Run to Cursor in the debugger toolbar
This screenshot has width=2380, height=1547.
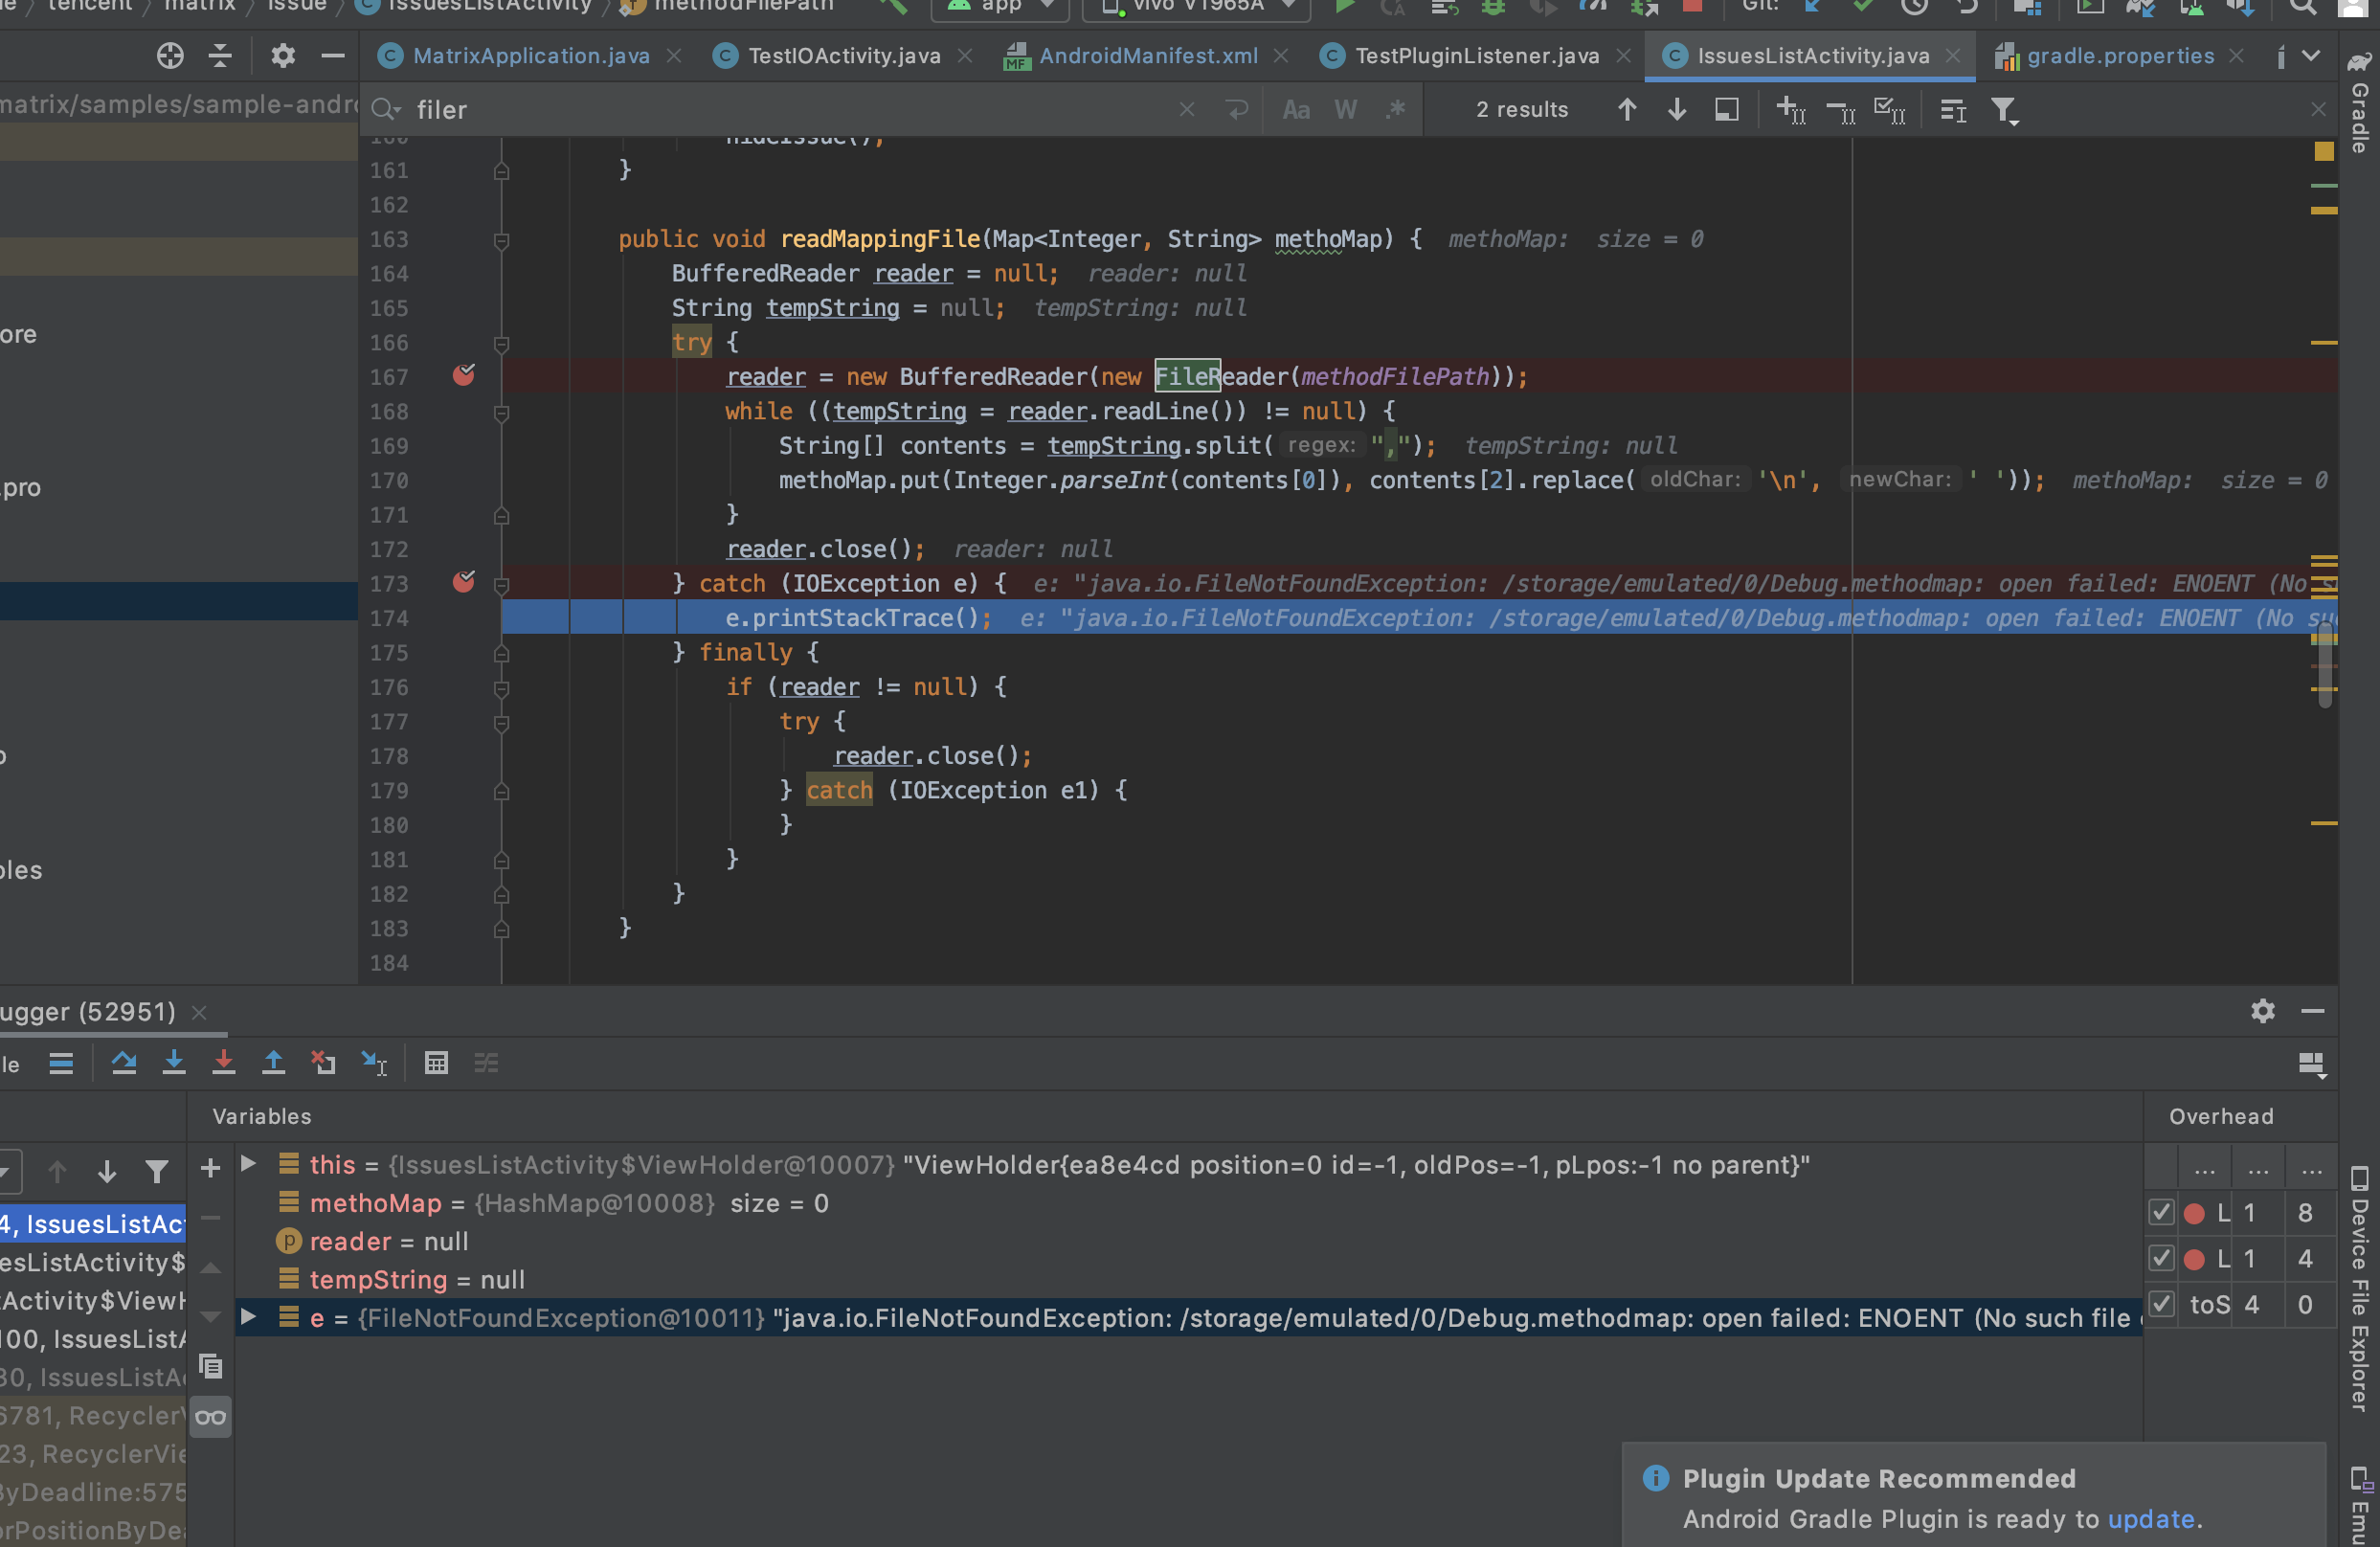[374, 1063]
